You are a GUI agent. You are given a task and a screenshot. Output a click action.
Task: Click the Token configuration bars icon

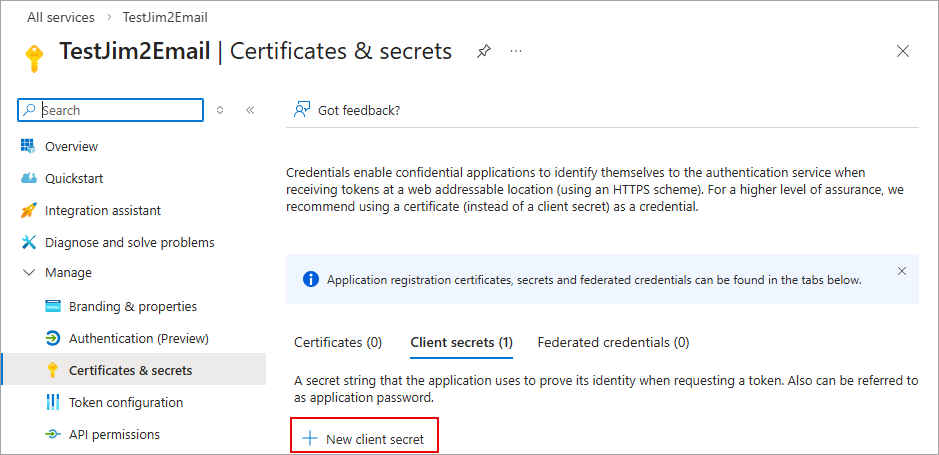point(53,402)
